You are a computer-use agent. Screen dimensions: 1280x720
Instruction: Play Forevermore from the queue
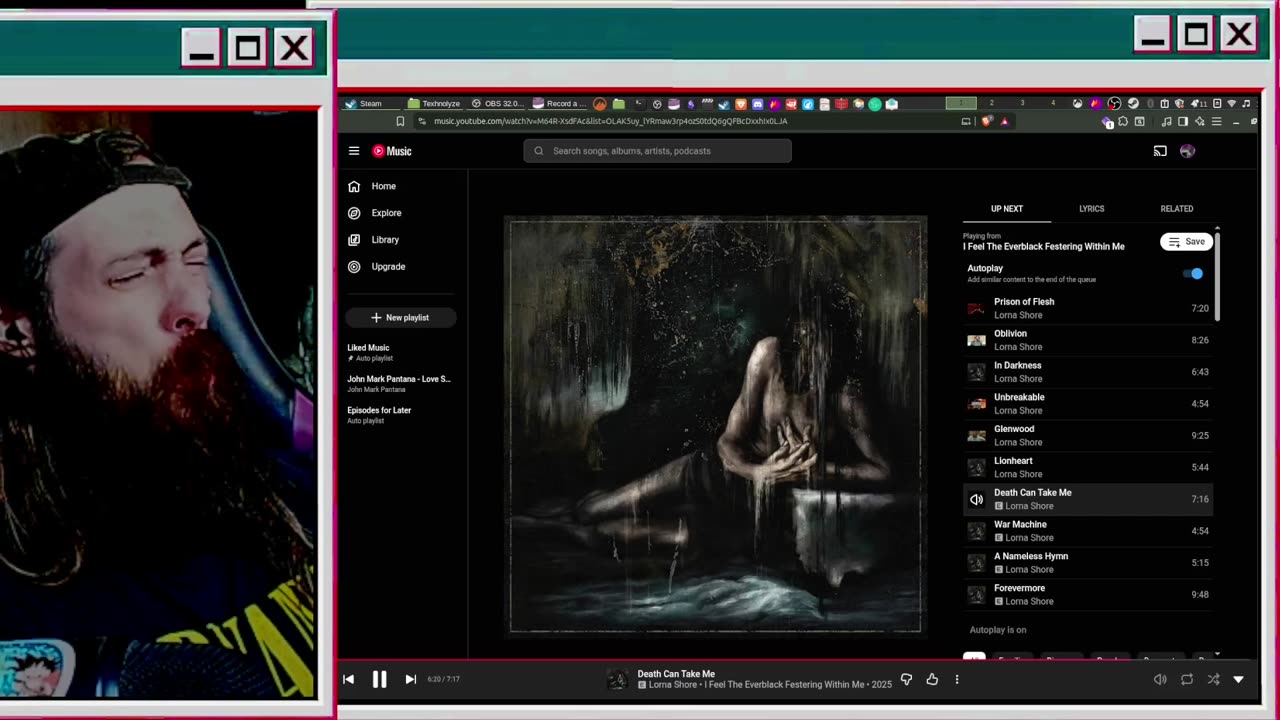pos(1087,595)
